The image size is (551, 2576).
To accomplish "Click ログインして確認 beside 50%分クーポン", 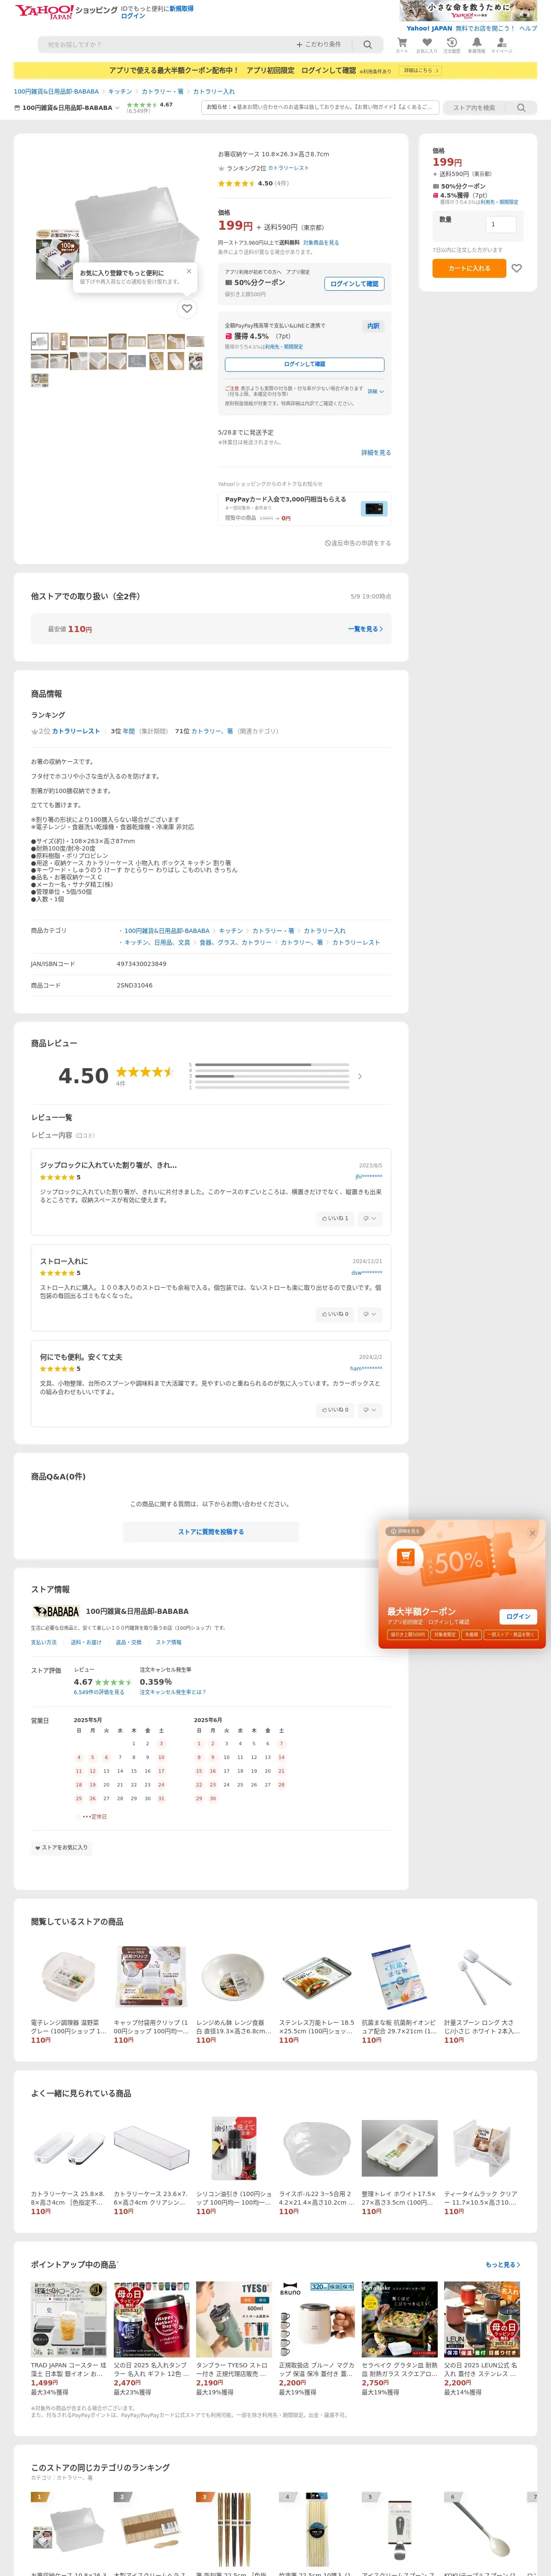I will click(355, 284).
